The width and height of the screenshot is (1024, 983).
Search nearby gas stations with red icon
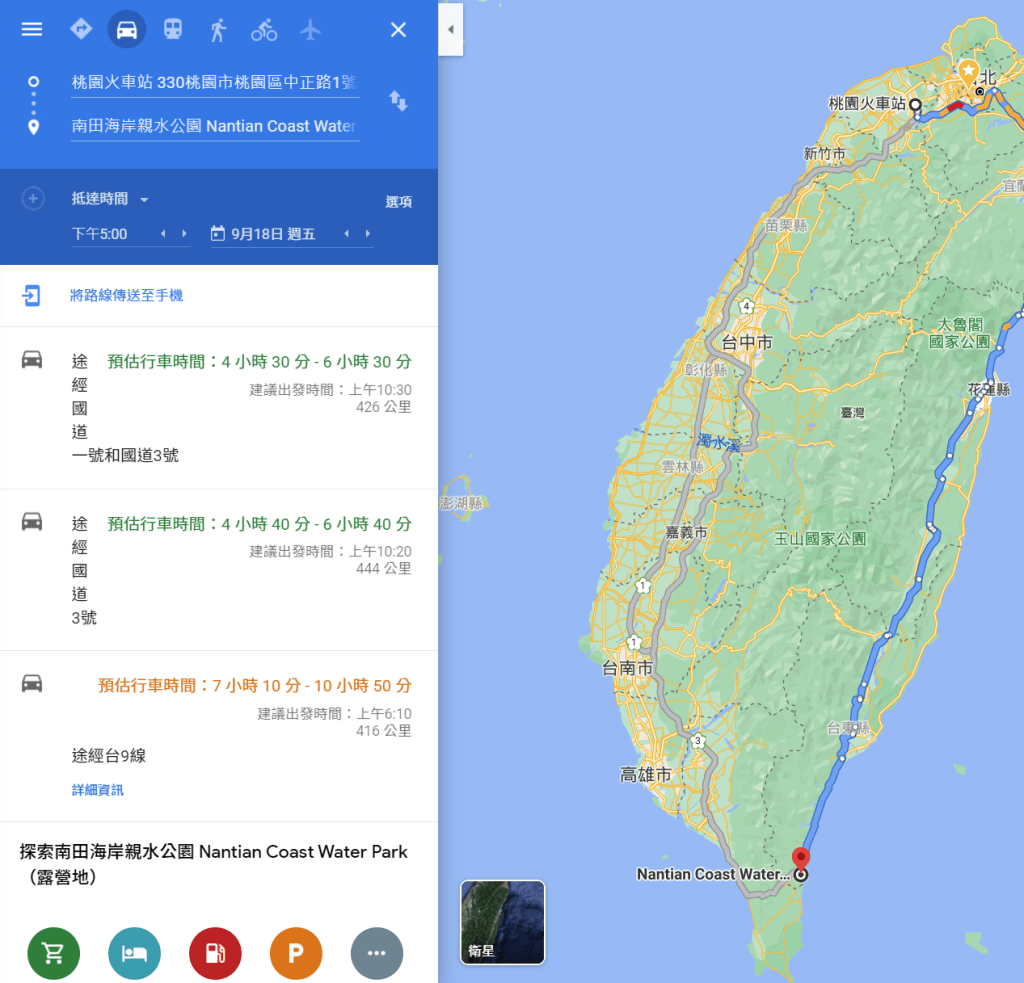[x=215, y=953]
